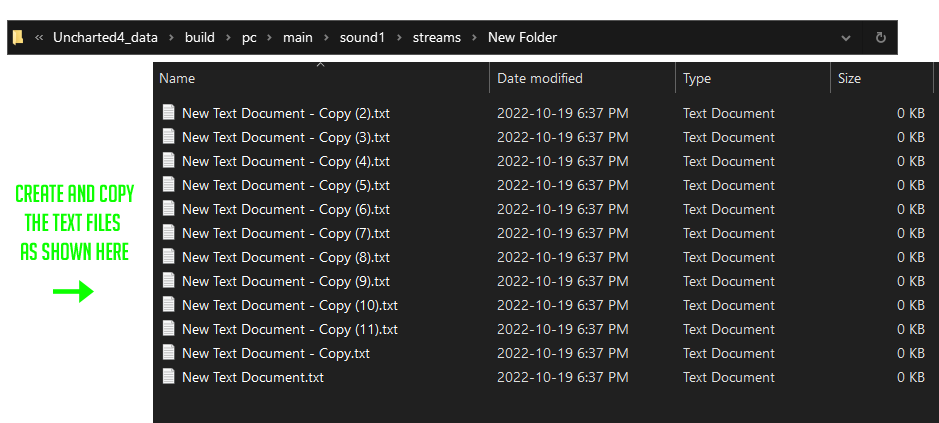Screen dimensions: 939x423
Task: Open chevron after sound1 in breadcrumb
Action: click(x=400, y=38)
